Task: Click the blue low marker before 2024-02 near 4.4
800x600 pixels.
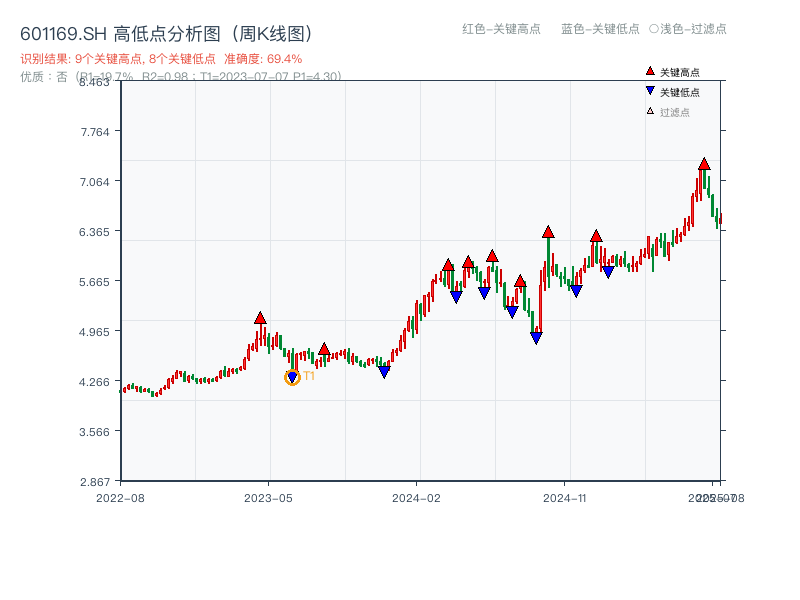Action: point(384,372)
